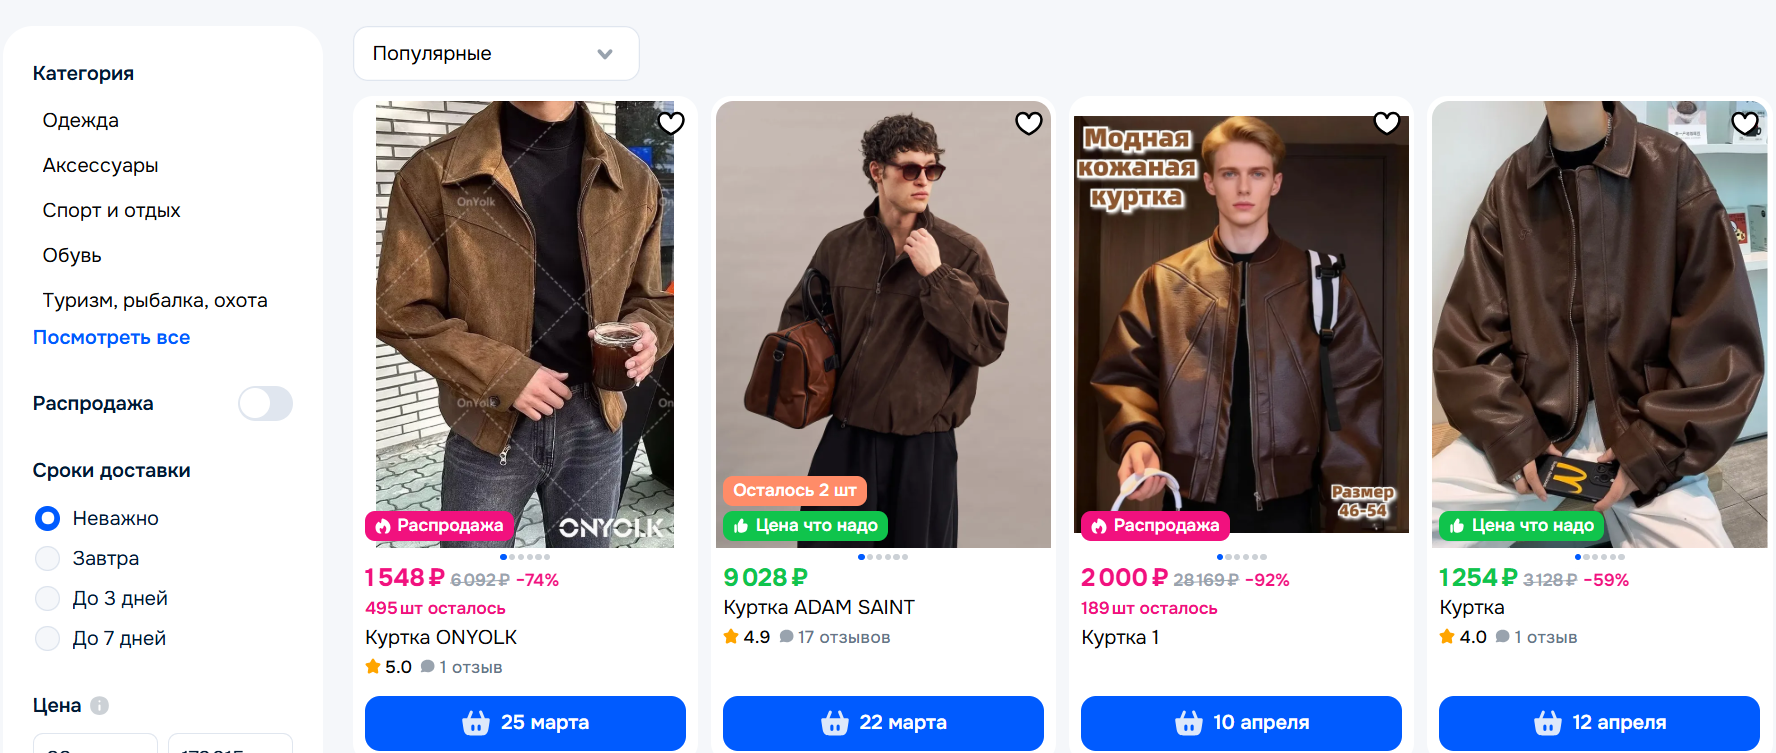This screenshot has width=1776, height=753.
Task: Open the Популярные sort dropdown
Action: click(496, 54)
